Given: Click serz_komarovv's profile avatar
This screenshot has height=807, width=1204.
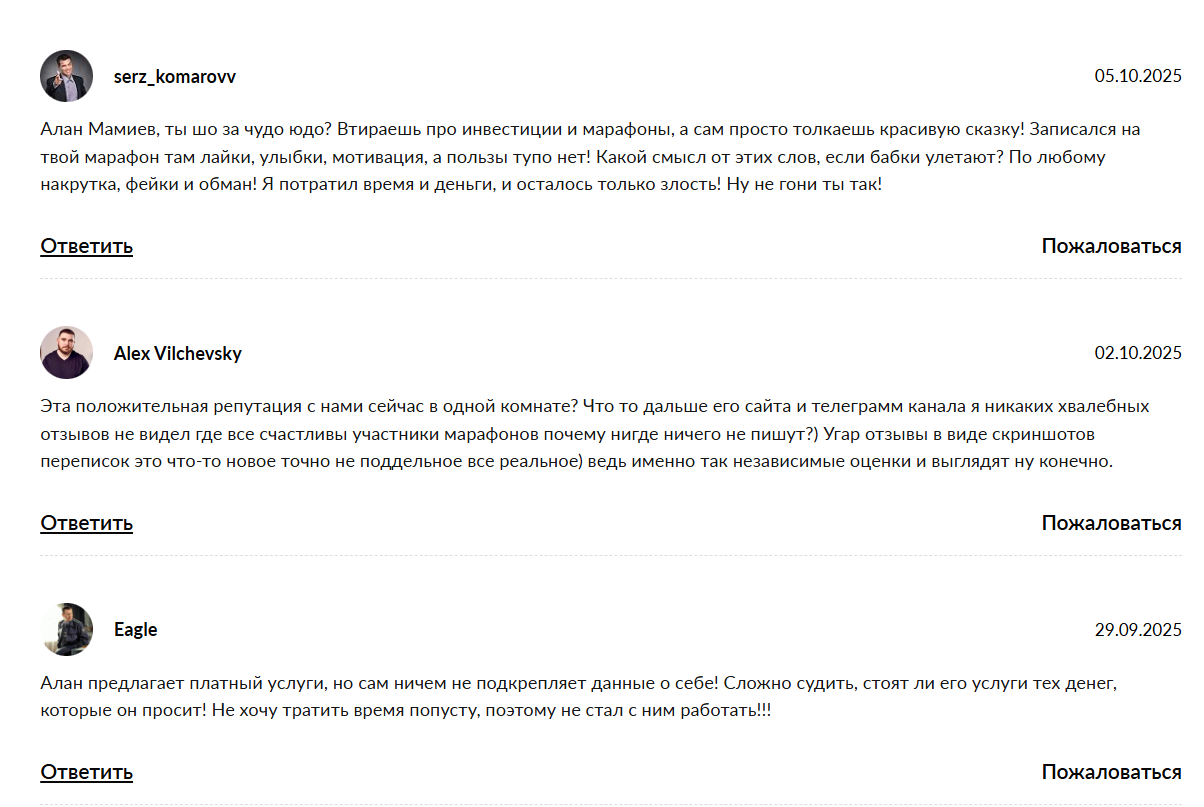Looking at the screenshot, I should [x=66, y=76].
